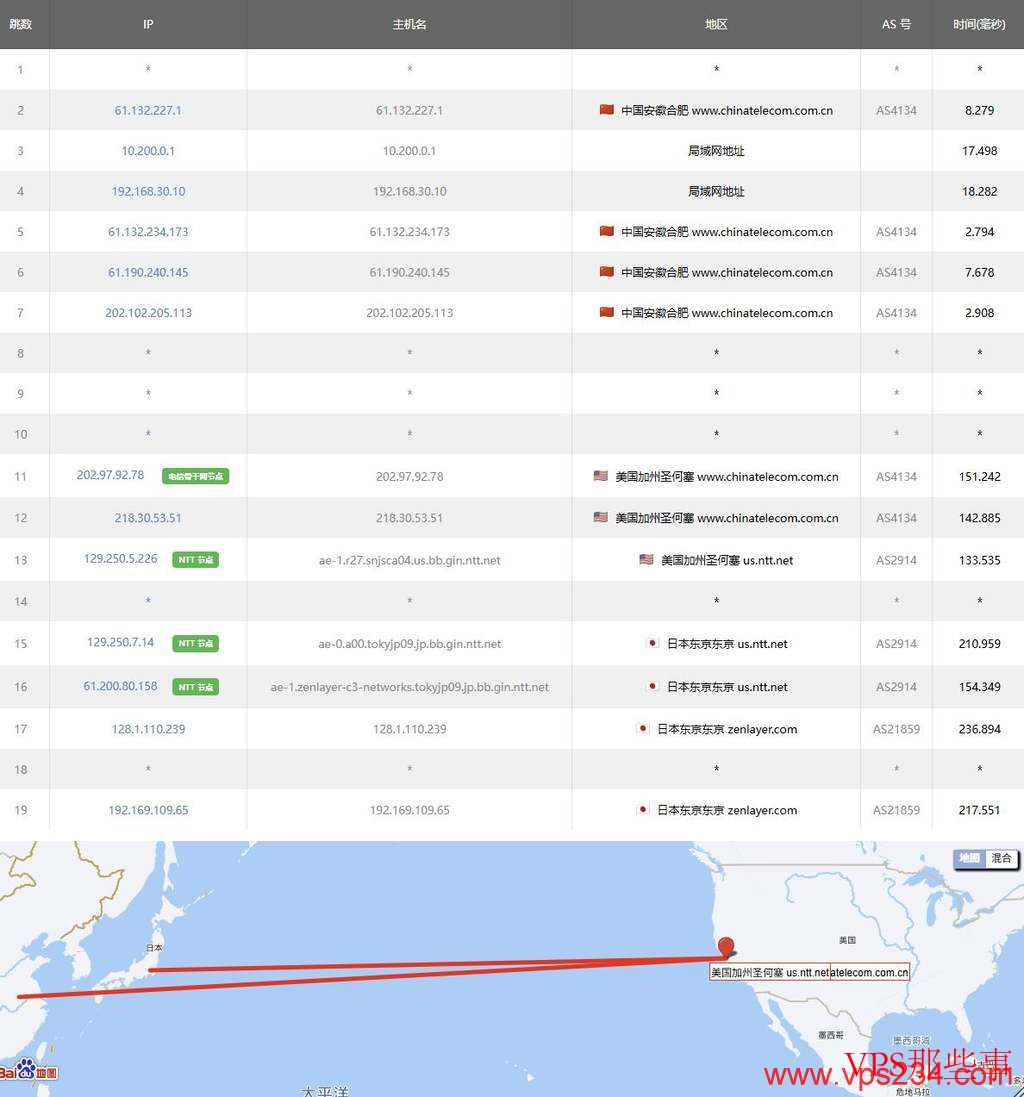Click the Japan flag icon in hop 15 row
This screenshot has height=1097, width=1024.
(652, 643)
